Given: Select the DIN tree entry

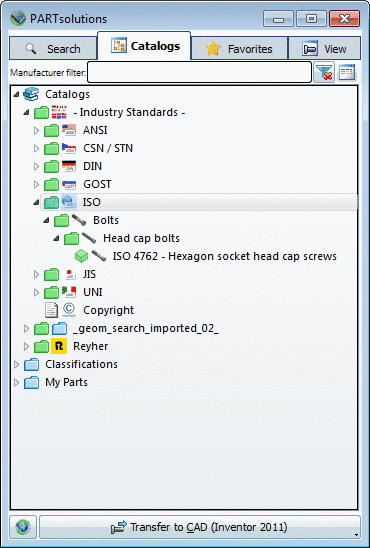Looking at the screenshot, I should (93, 166).
